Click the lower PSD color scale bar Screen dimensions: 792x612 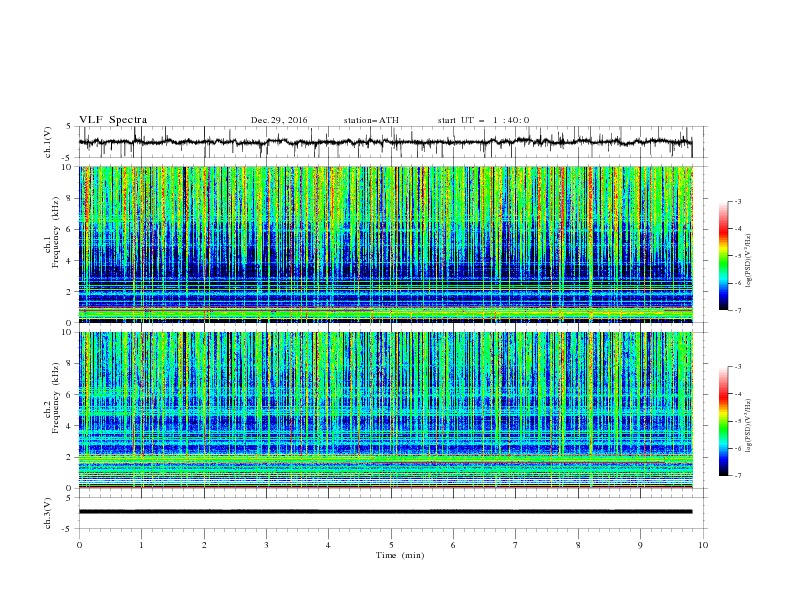point(723,421)
